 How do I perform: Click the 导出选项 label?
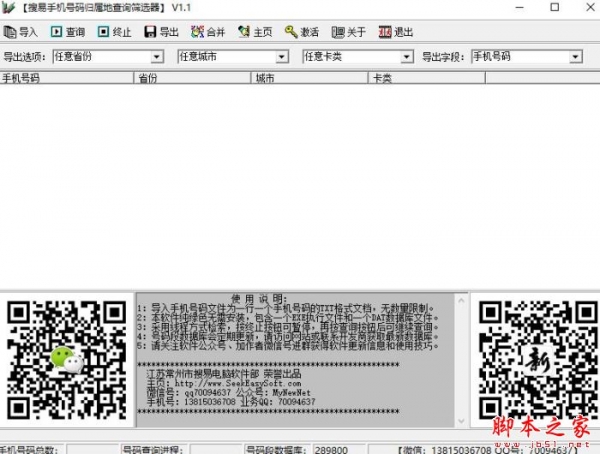[24, 57]
